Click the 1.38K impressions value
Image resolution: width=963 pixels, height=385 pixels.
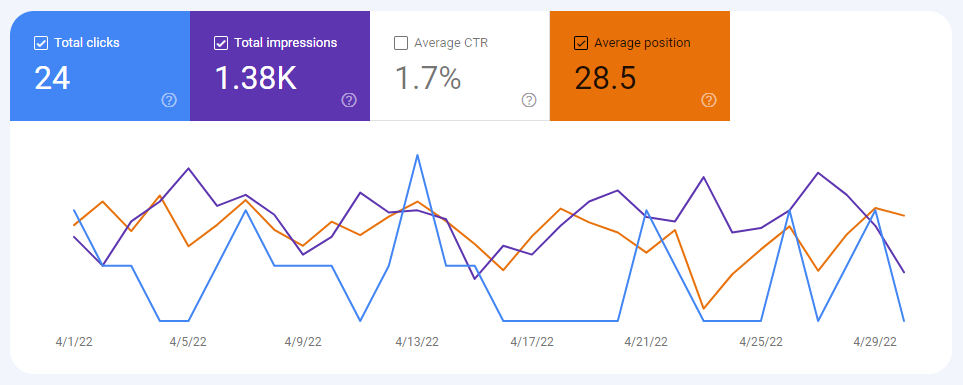(x=255, y=79)
